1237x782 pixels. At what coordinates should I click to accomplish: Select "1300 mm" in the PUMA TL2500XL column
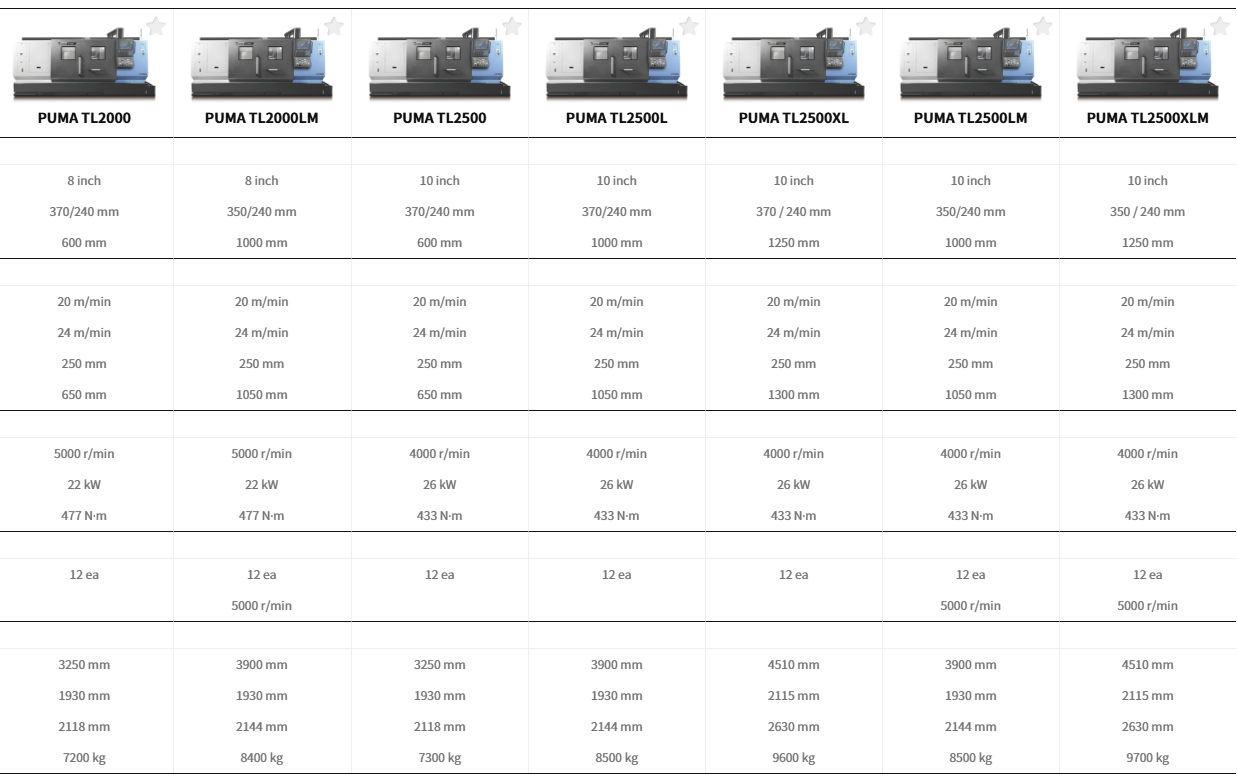pos(794,395)
